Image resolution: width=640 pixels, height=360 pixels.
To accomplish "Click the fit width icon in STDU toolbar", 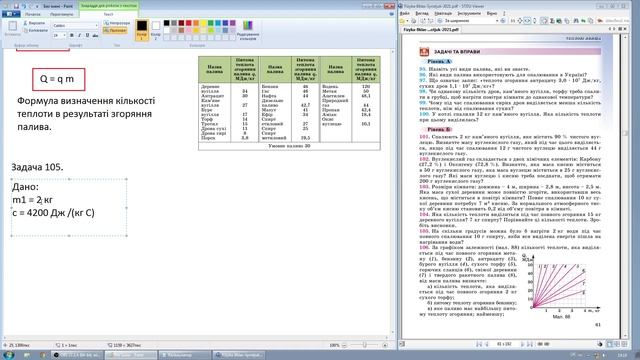I will [527, 21].
